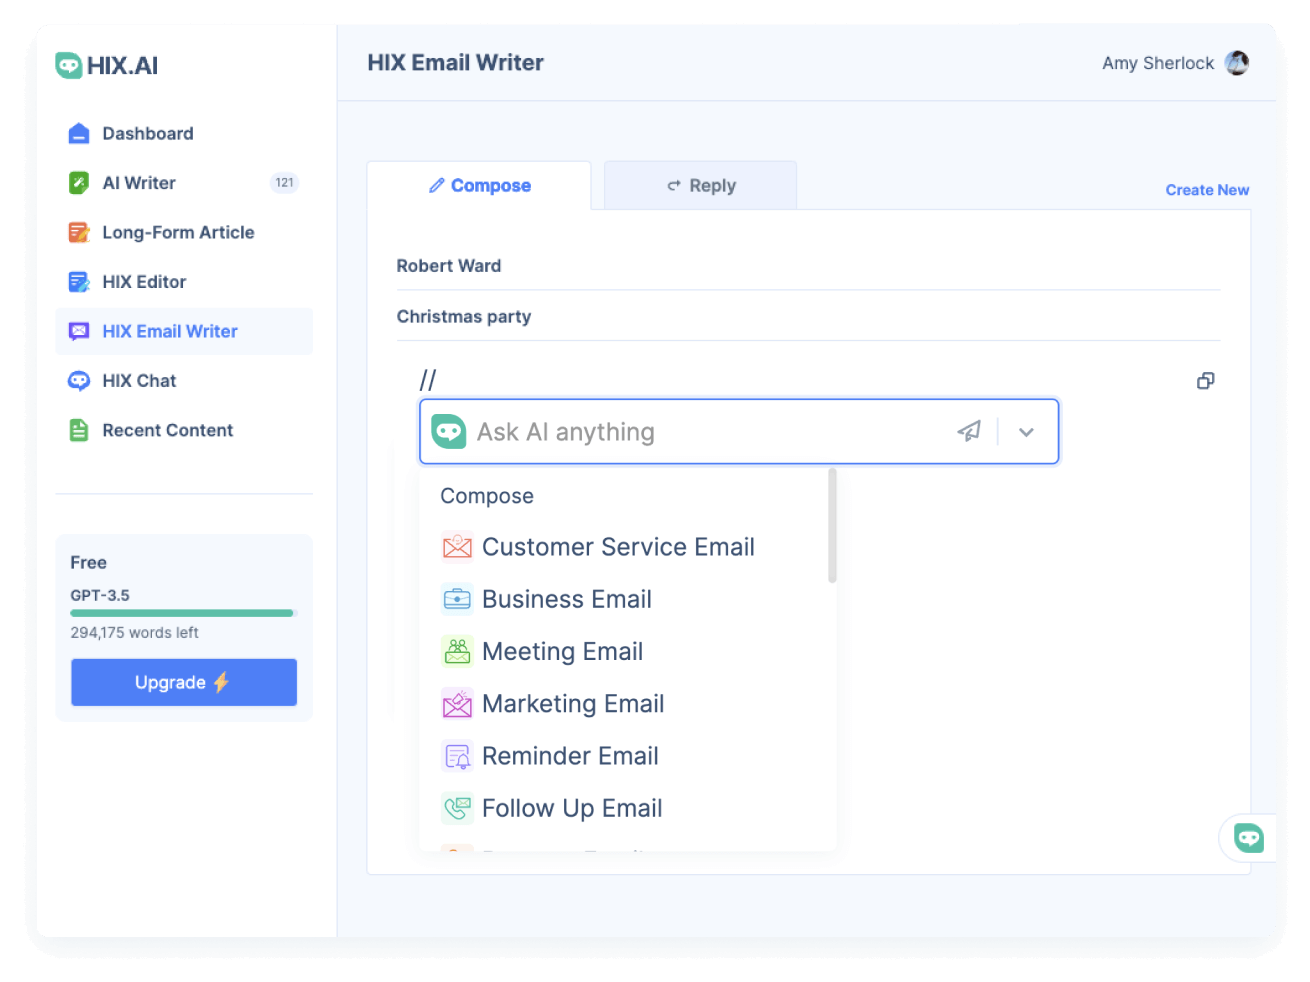Click the Robert Ward recipient field
Image resolution: width=1310 pixels, height=982 pixels.
[808, 266]
